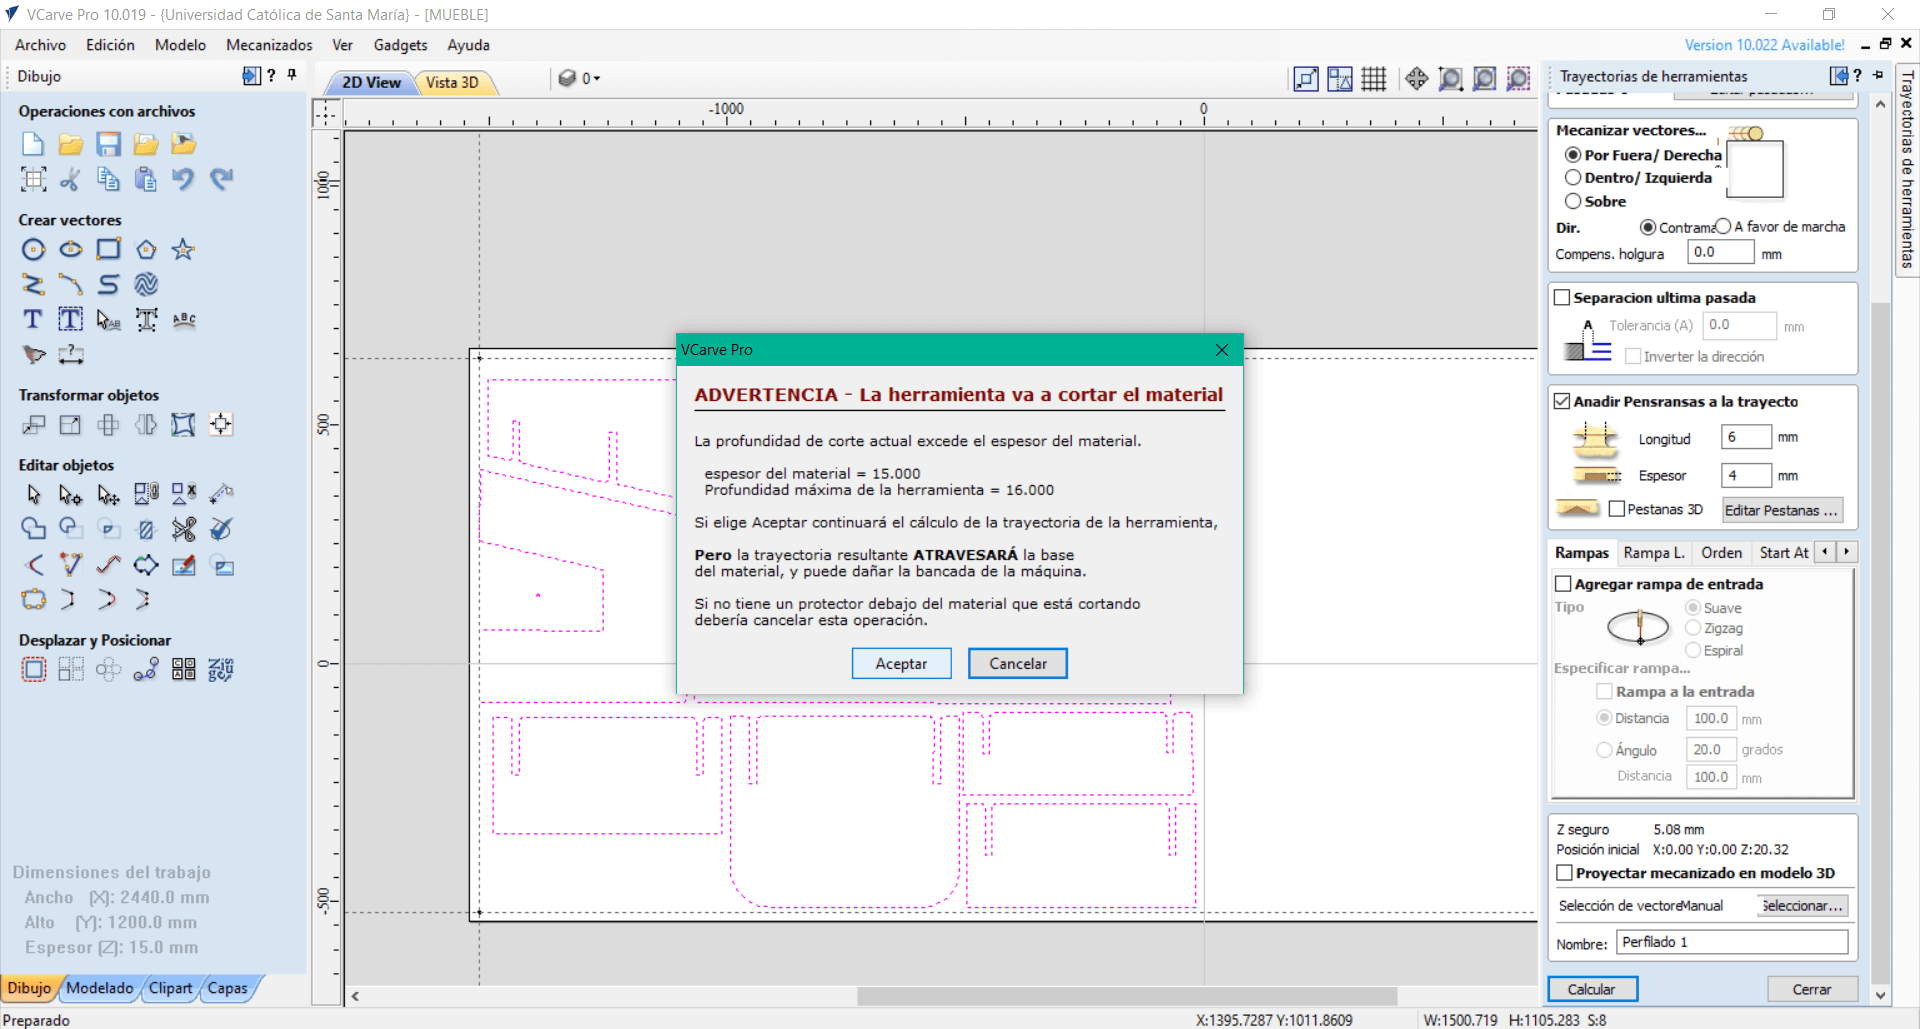Select the Draw Circle tool
1920x1029 pixels.
tap(33, 250)
